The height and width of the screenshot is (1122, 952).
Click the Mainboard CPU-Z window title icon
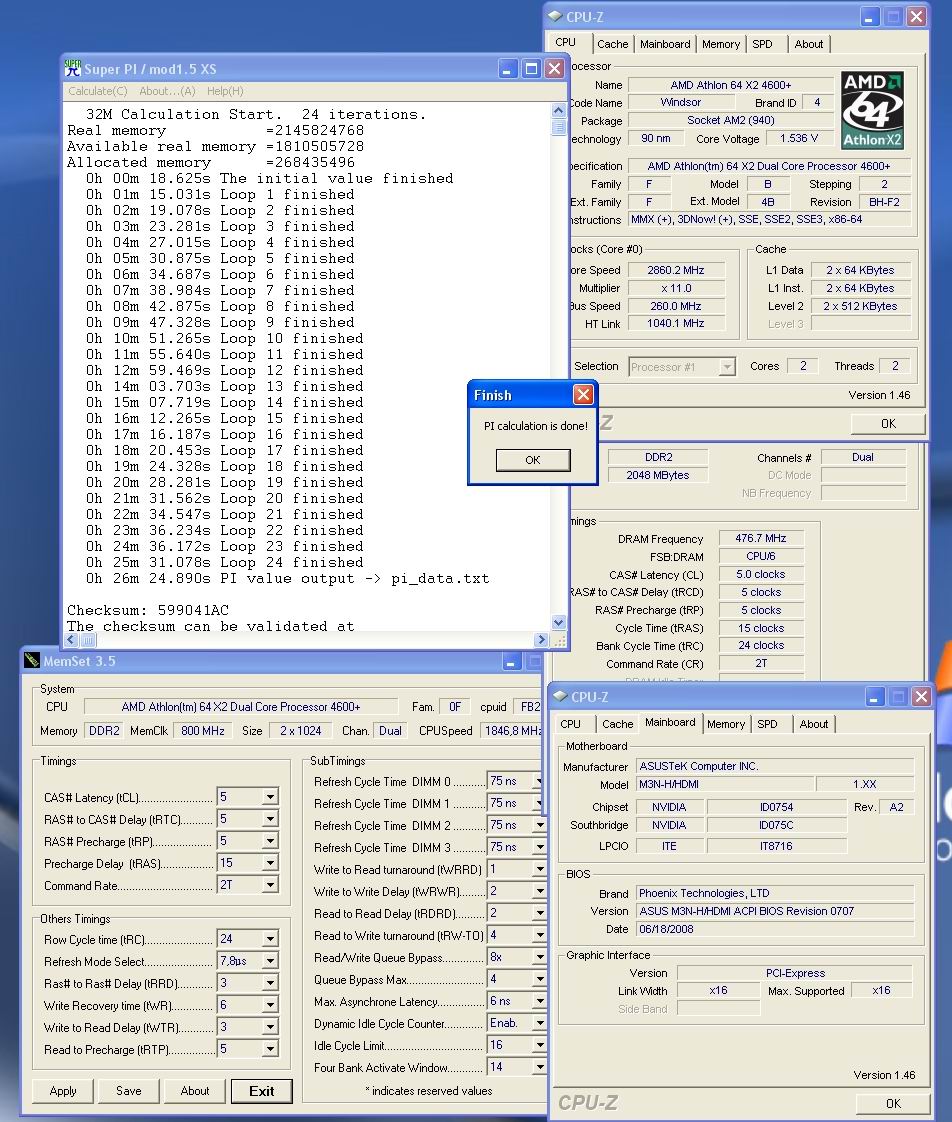(x=560, y=696)
